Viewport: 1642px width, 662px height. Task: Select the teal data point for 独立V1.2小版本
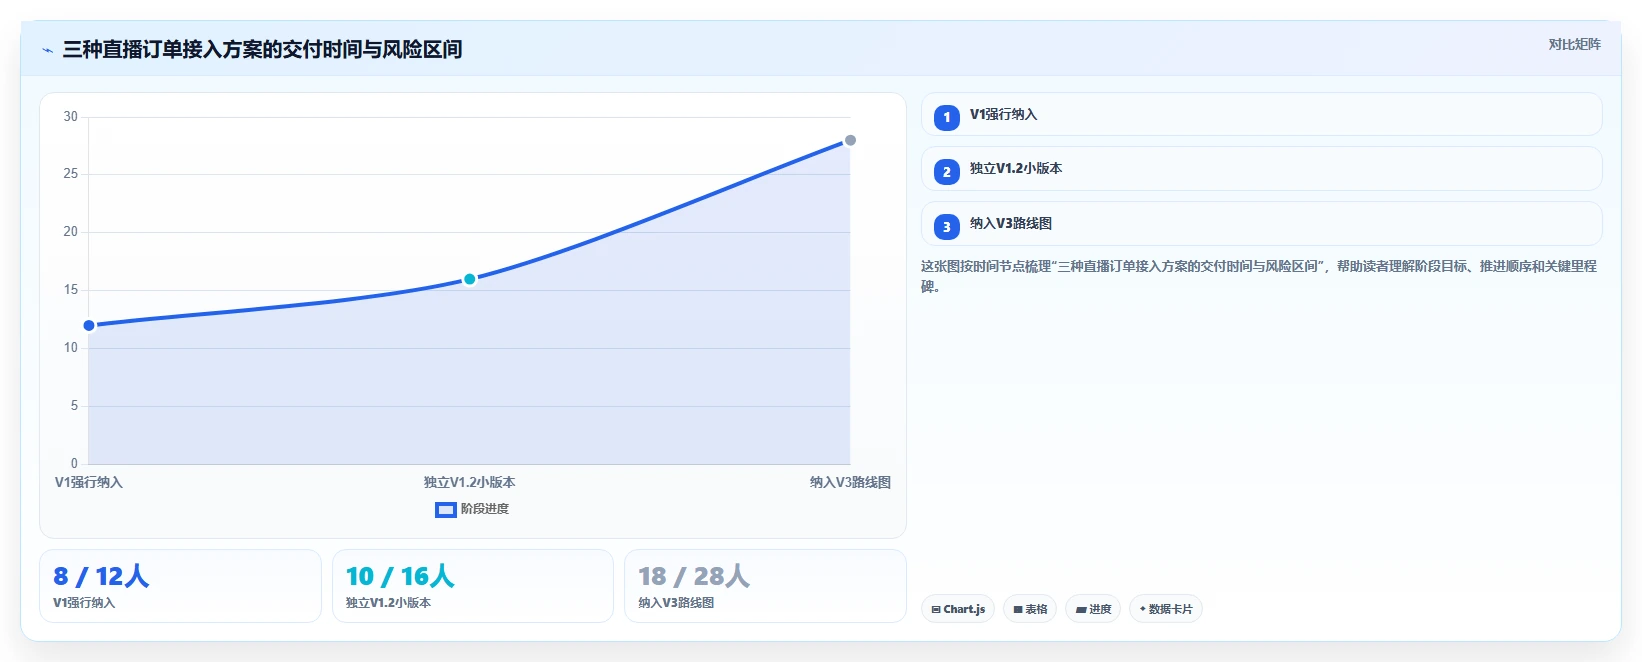(469, 279)
